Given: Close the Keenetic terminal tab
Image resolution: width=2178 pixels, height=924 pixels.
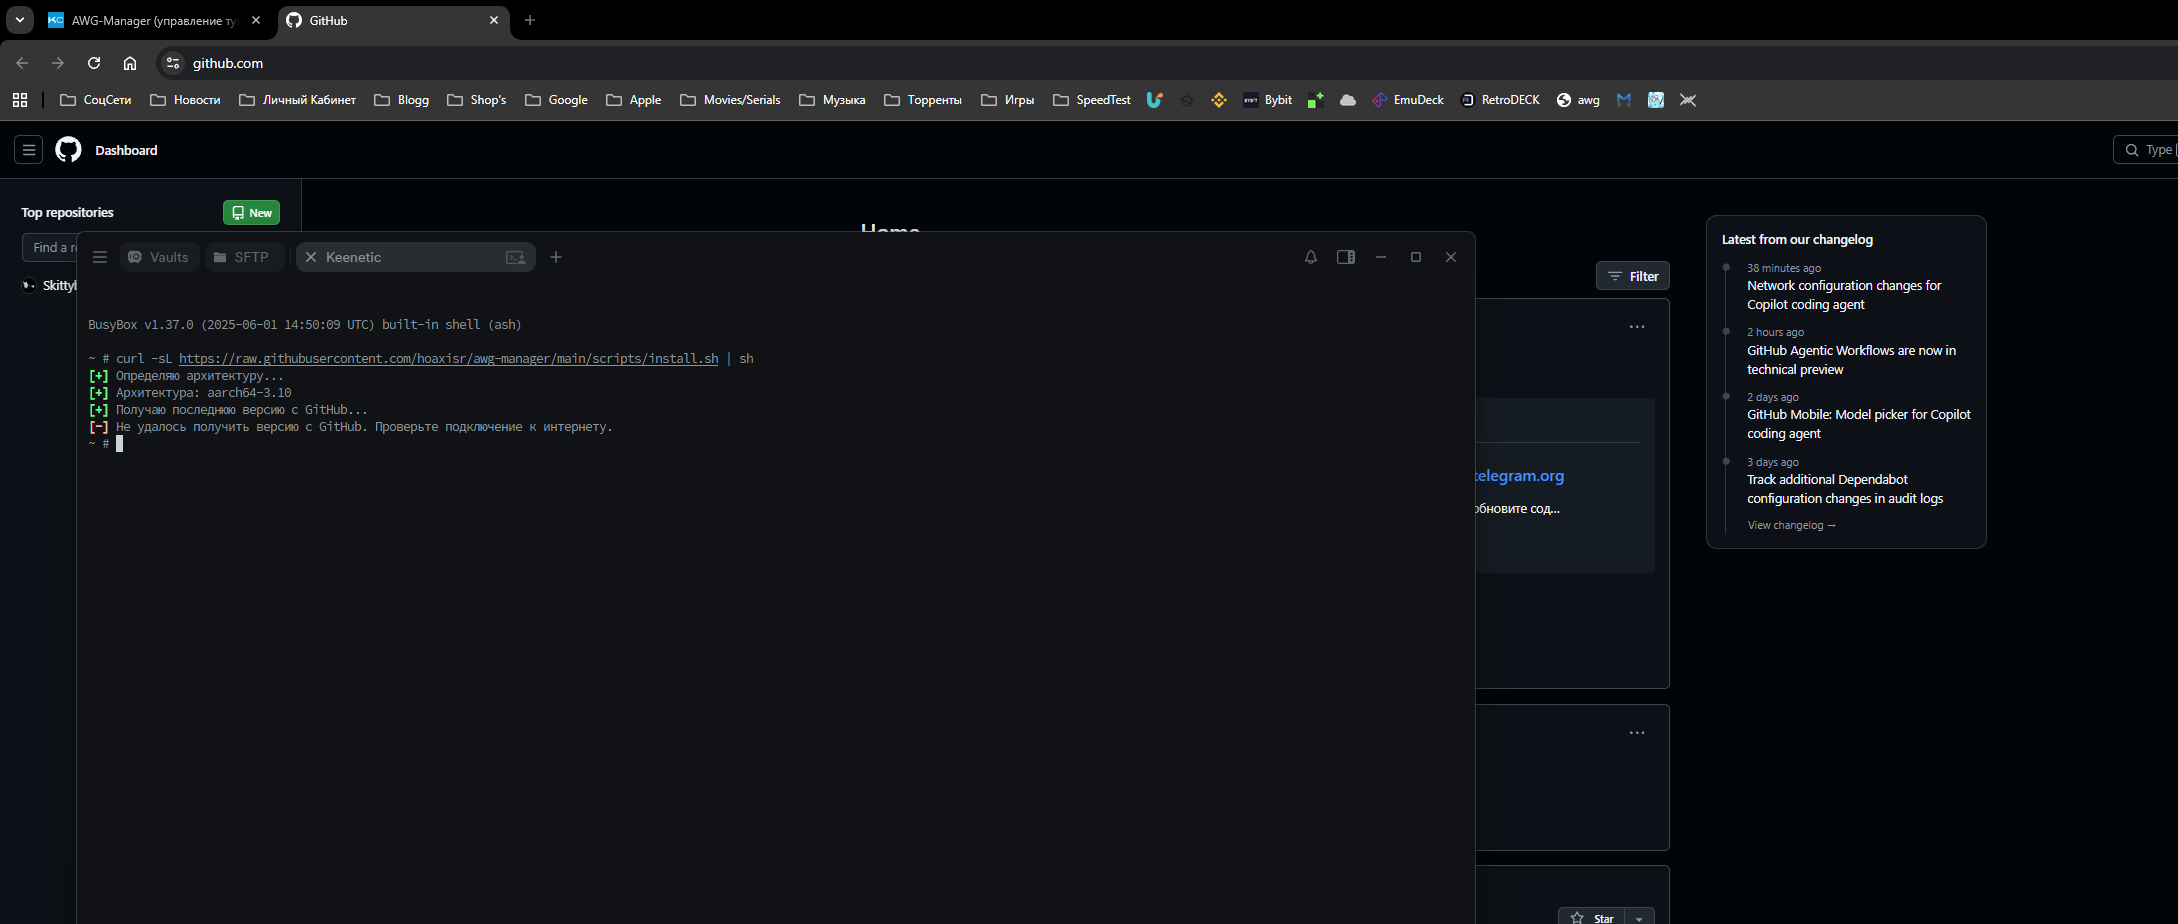Looking at the screenshot, I should pos(311,257).
